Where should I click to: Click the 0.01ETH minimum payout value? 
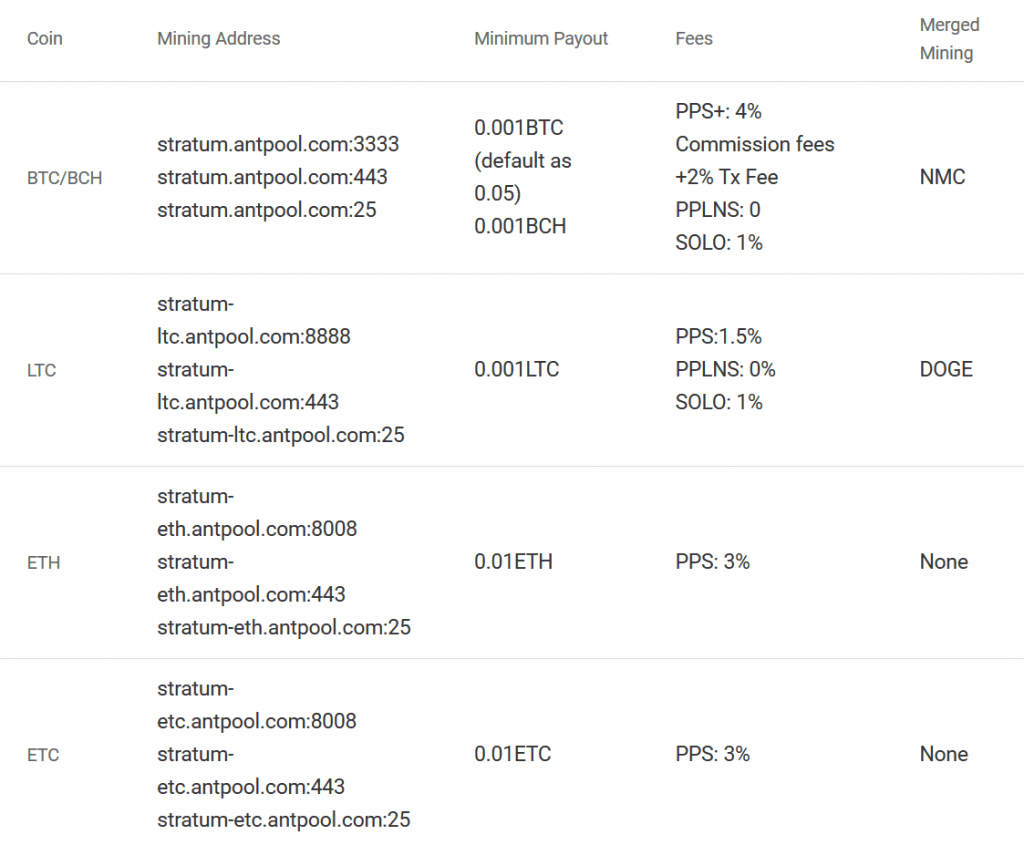(x=513, y=562)
